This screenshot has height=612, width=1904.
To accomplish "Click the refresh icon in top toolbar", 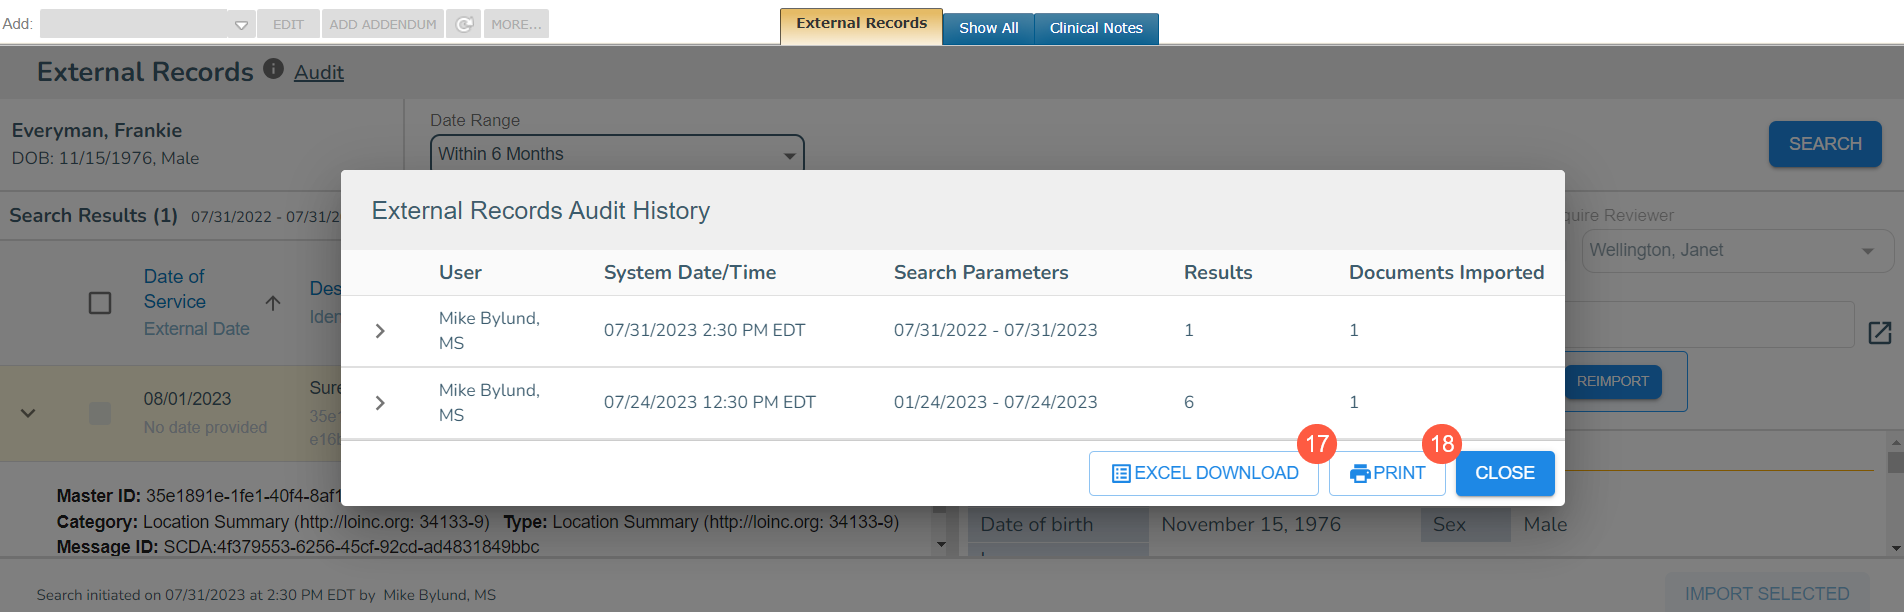I will (464, 24).
